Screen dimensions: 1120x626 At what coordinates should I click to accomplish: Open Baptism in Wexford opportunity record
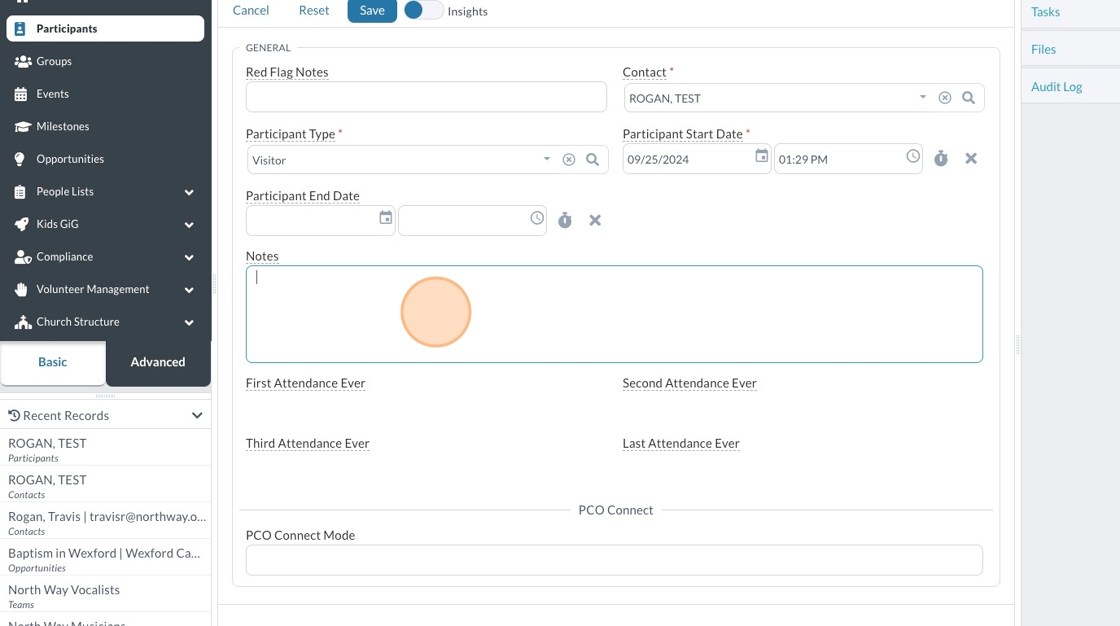pos(105,560)
